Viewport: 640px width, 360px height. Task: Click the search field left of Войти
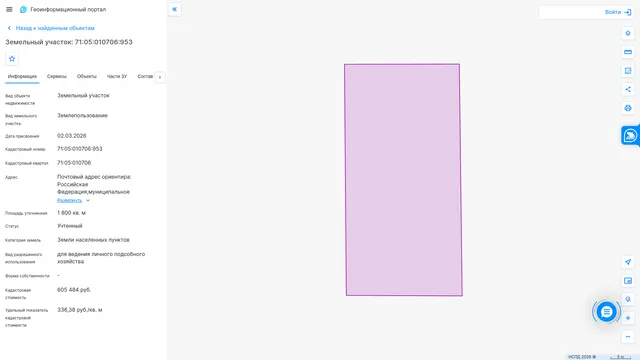tap(571, 12)
